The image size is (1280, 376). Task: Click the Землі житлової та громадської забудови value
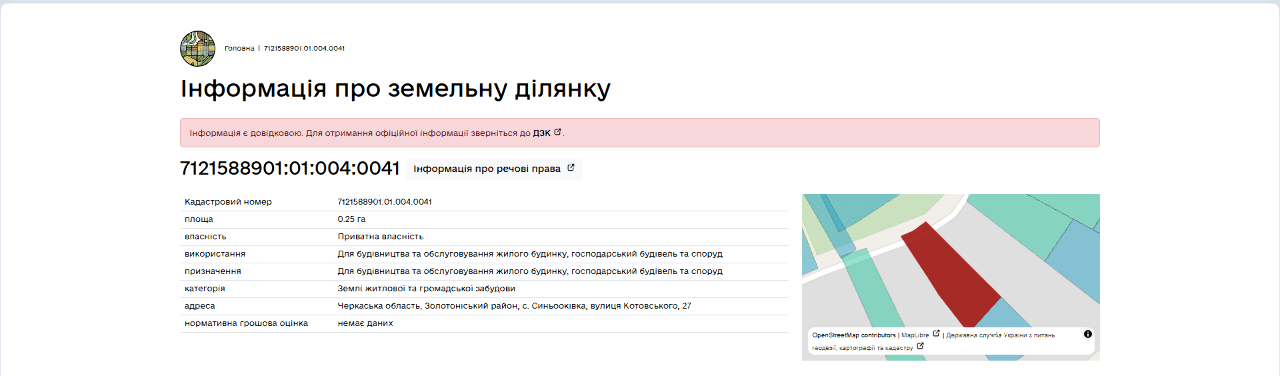(427, 288)
